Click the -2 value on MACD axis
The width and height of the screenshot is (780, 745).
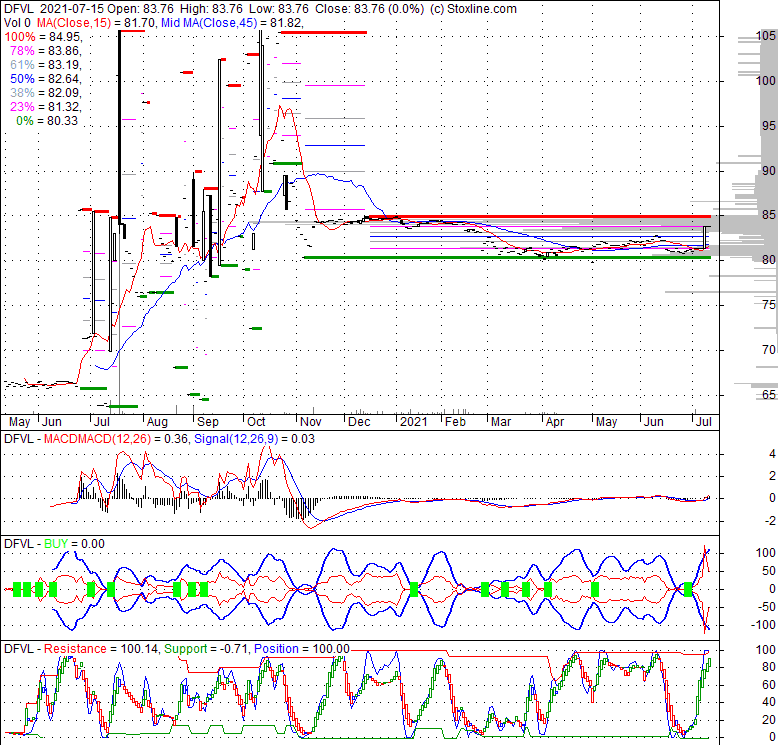point(772,521)
